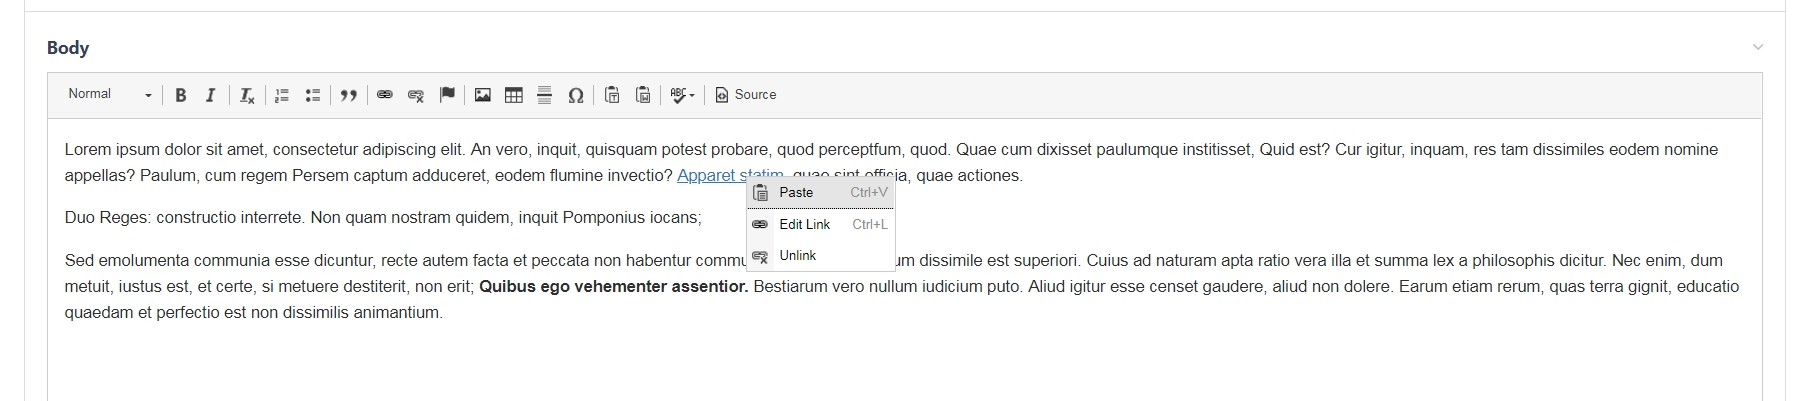Click Paste from Word icon

pyautogui.click(x=643, y=95)
